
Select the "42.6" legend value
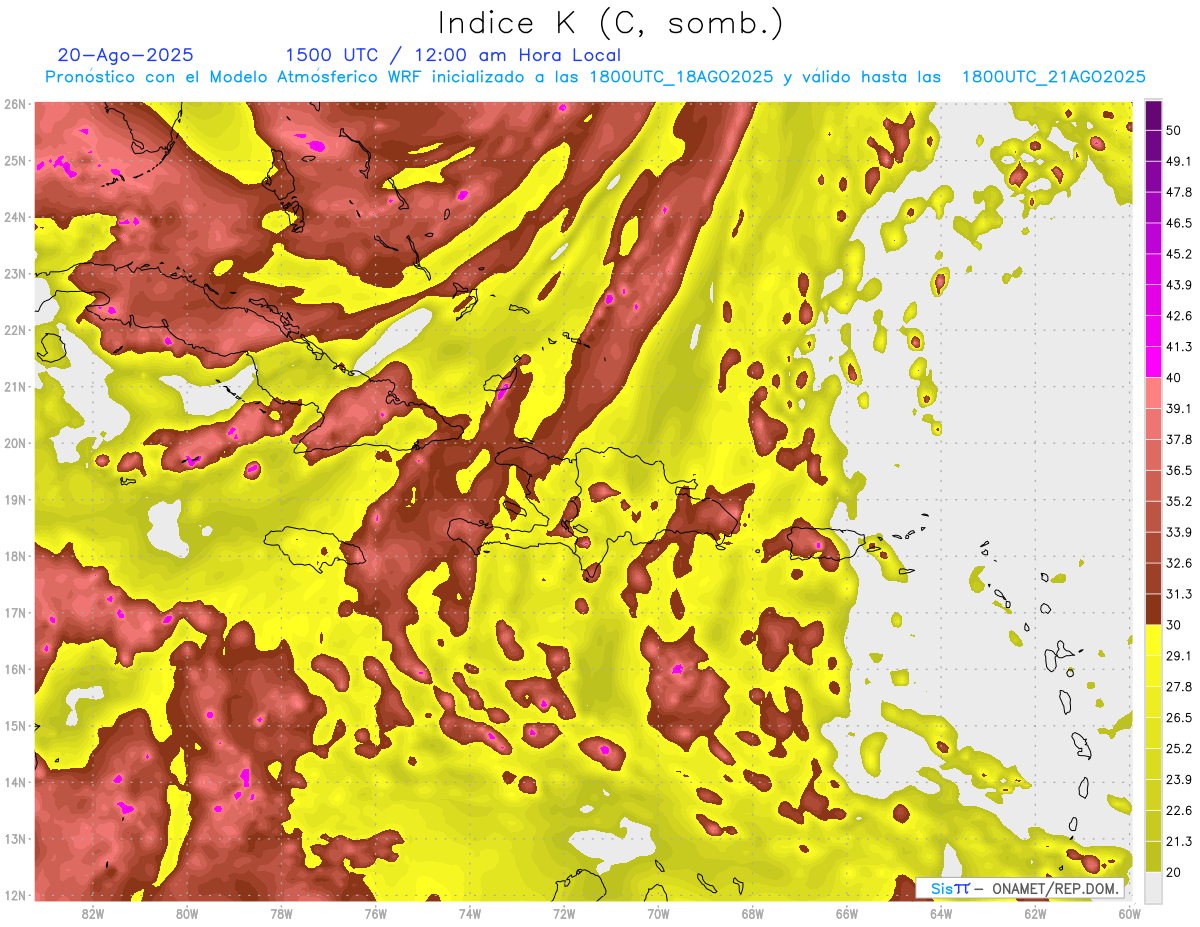click(x=1178, y=316)
